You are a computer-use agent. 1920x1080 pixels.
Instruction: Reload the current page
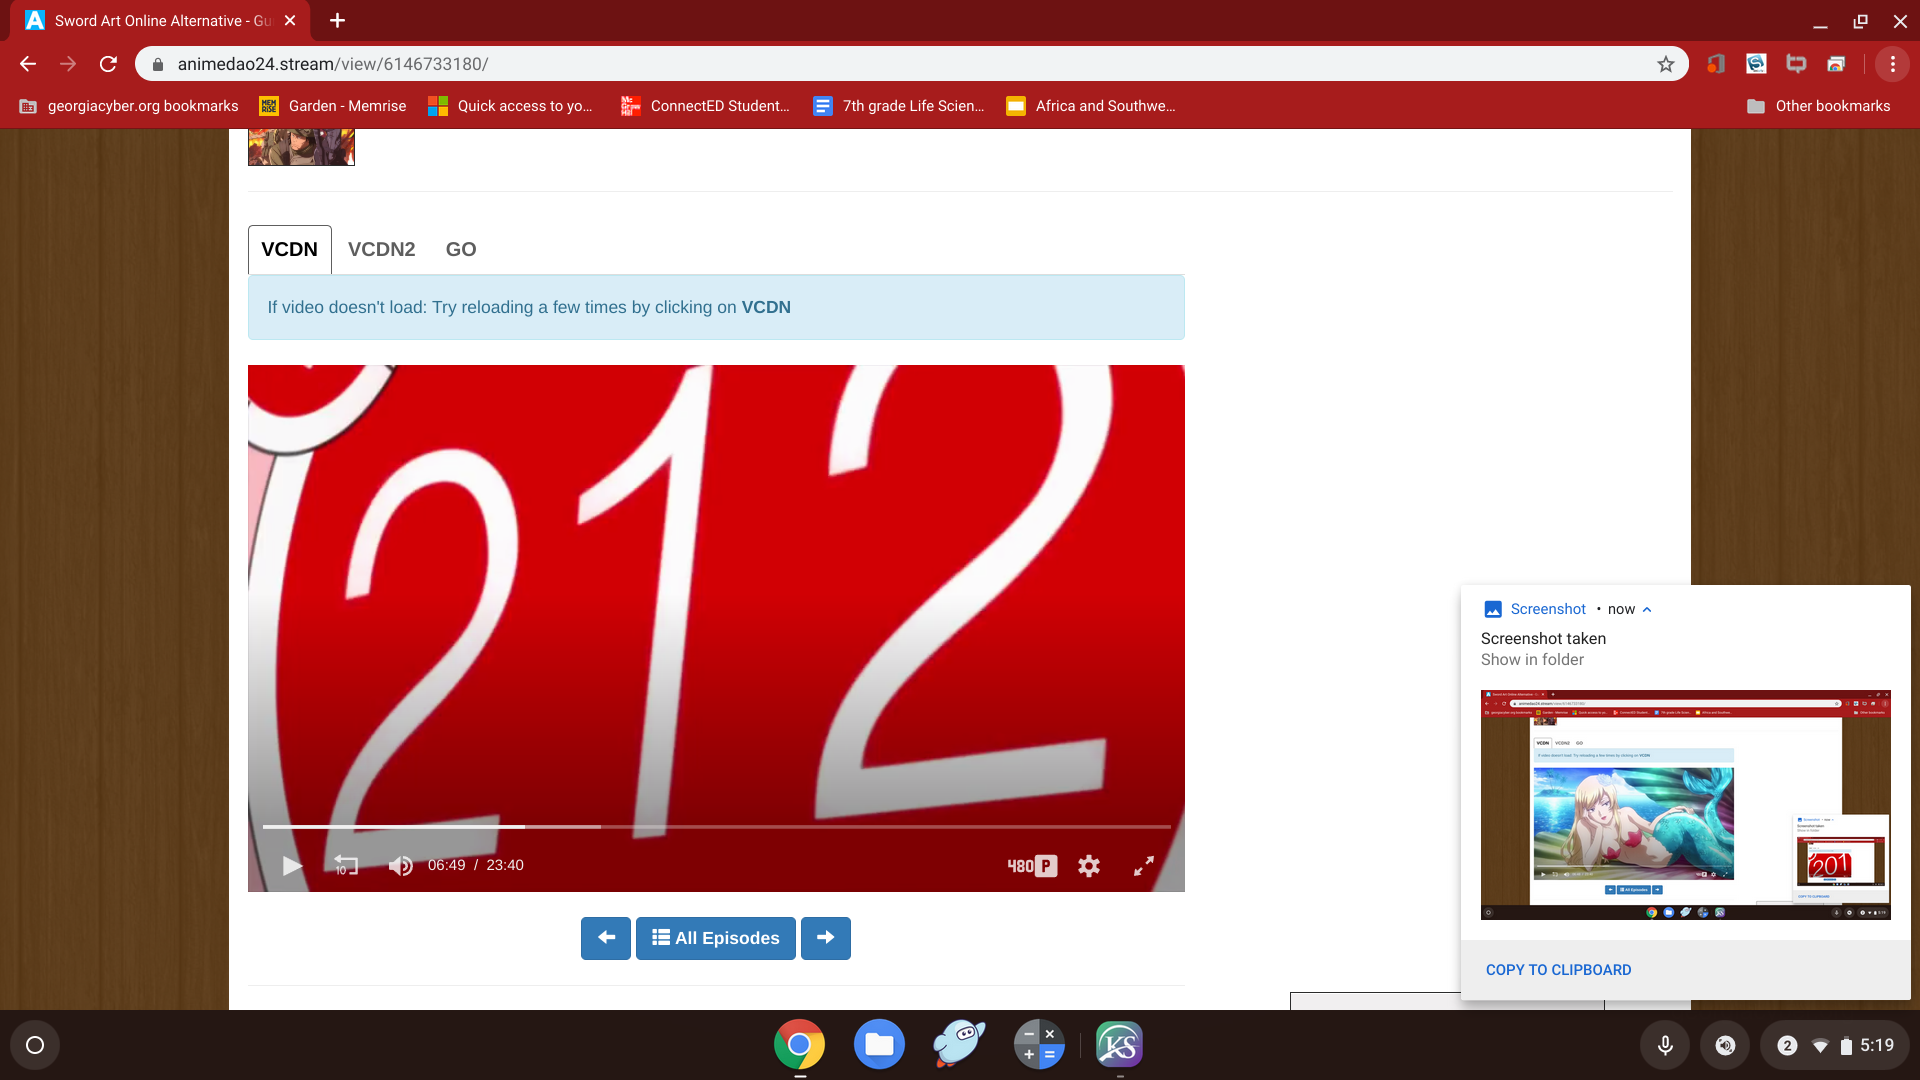coord(108,64)
